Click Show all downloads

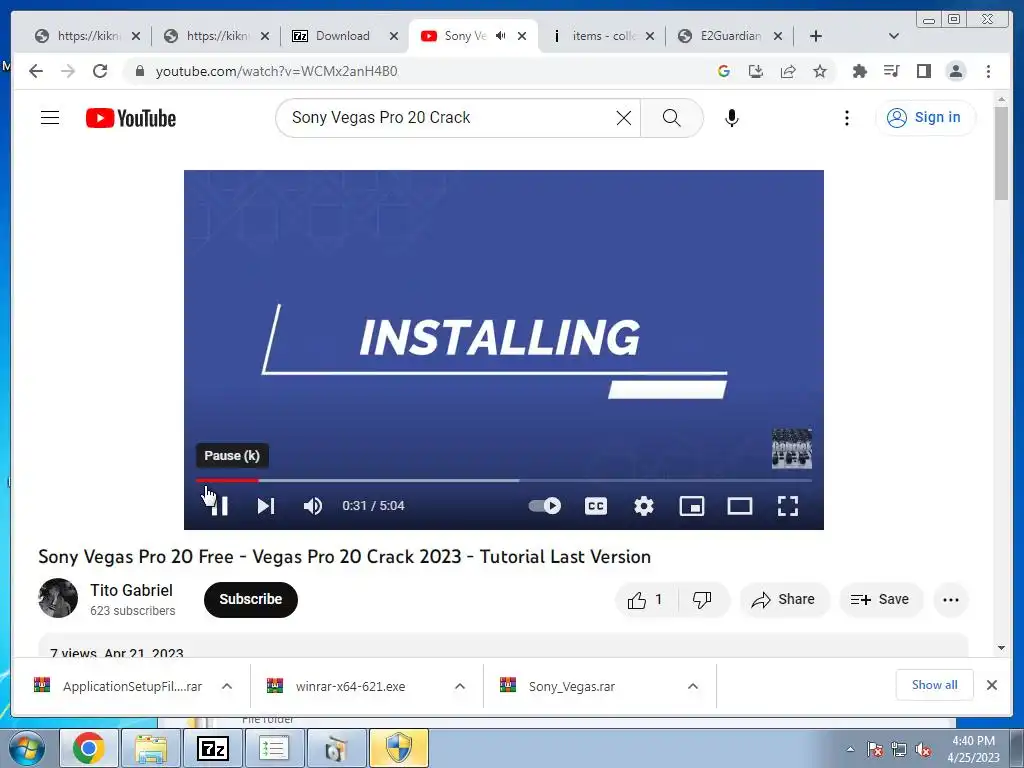coord(935,685)
